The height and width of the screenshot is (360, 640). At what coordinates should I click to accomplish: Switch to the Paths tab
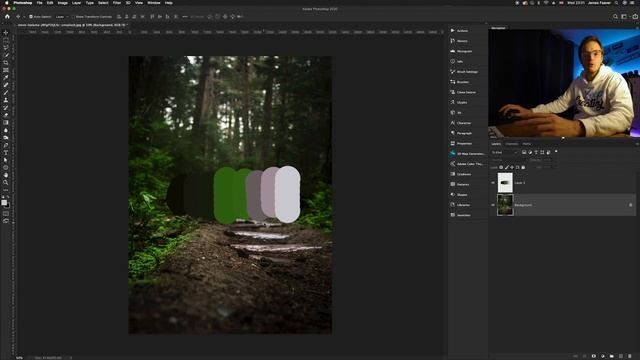[x=527, y=144]
